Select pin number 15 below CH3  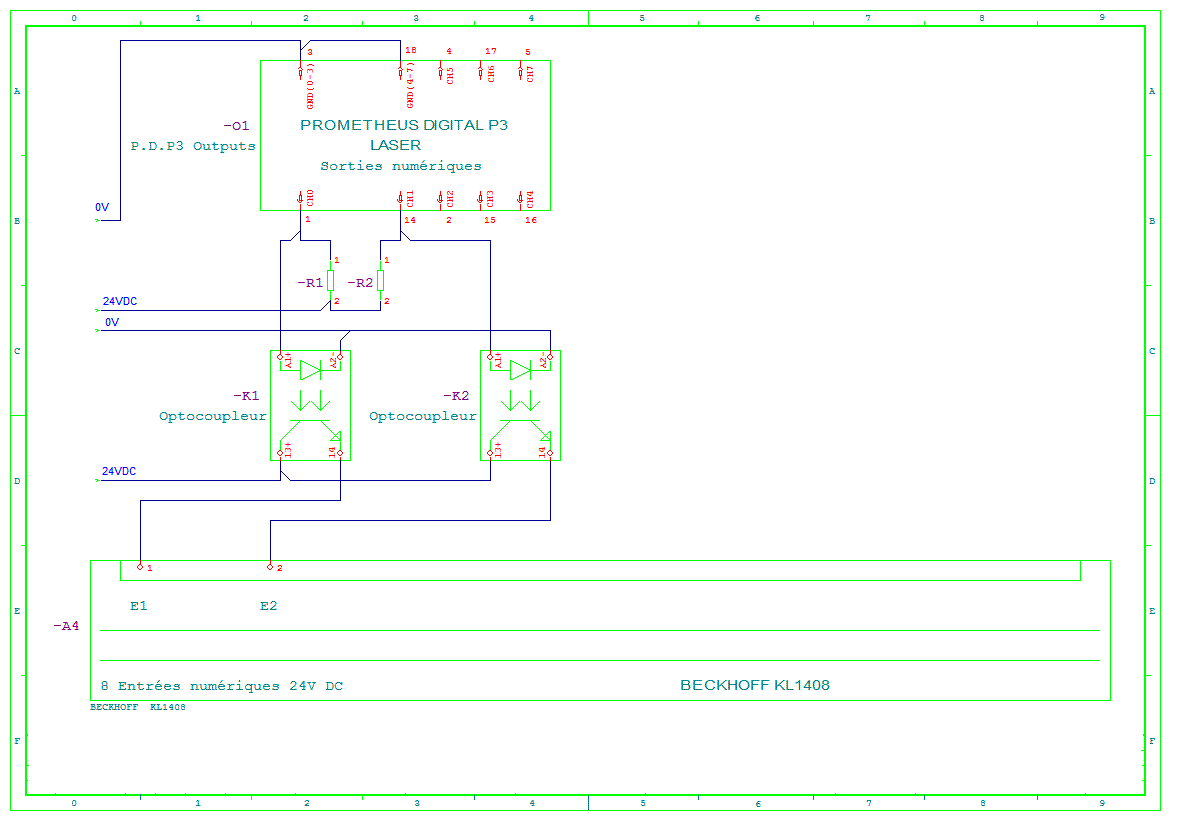pos(490,220)
